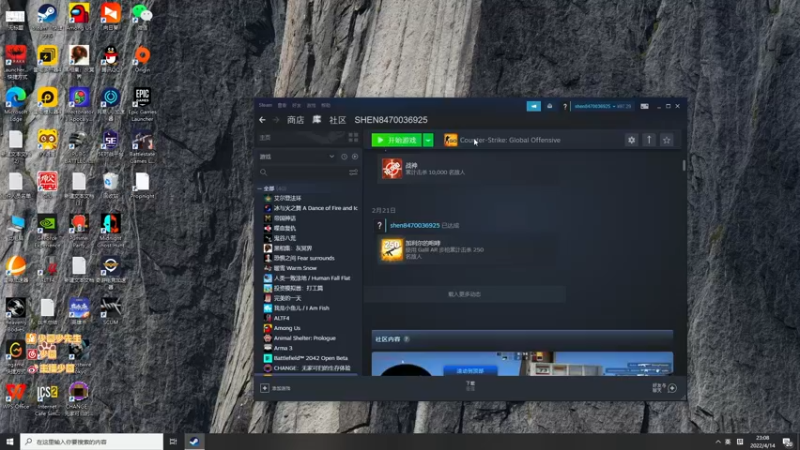Screen dimensions: 800x450
Task: Open the Recycle Bin on the desktop
Action: point(110,185)
